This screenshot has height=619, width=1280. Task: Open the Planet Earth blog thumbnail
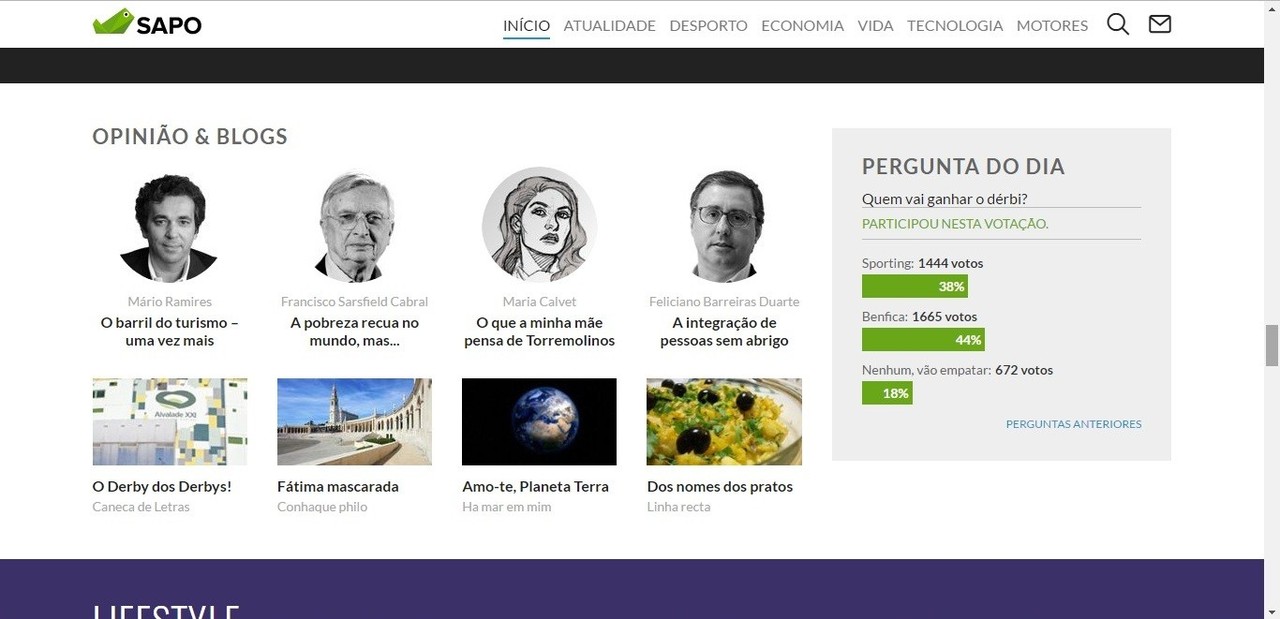click(x=539, y=421)
